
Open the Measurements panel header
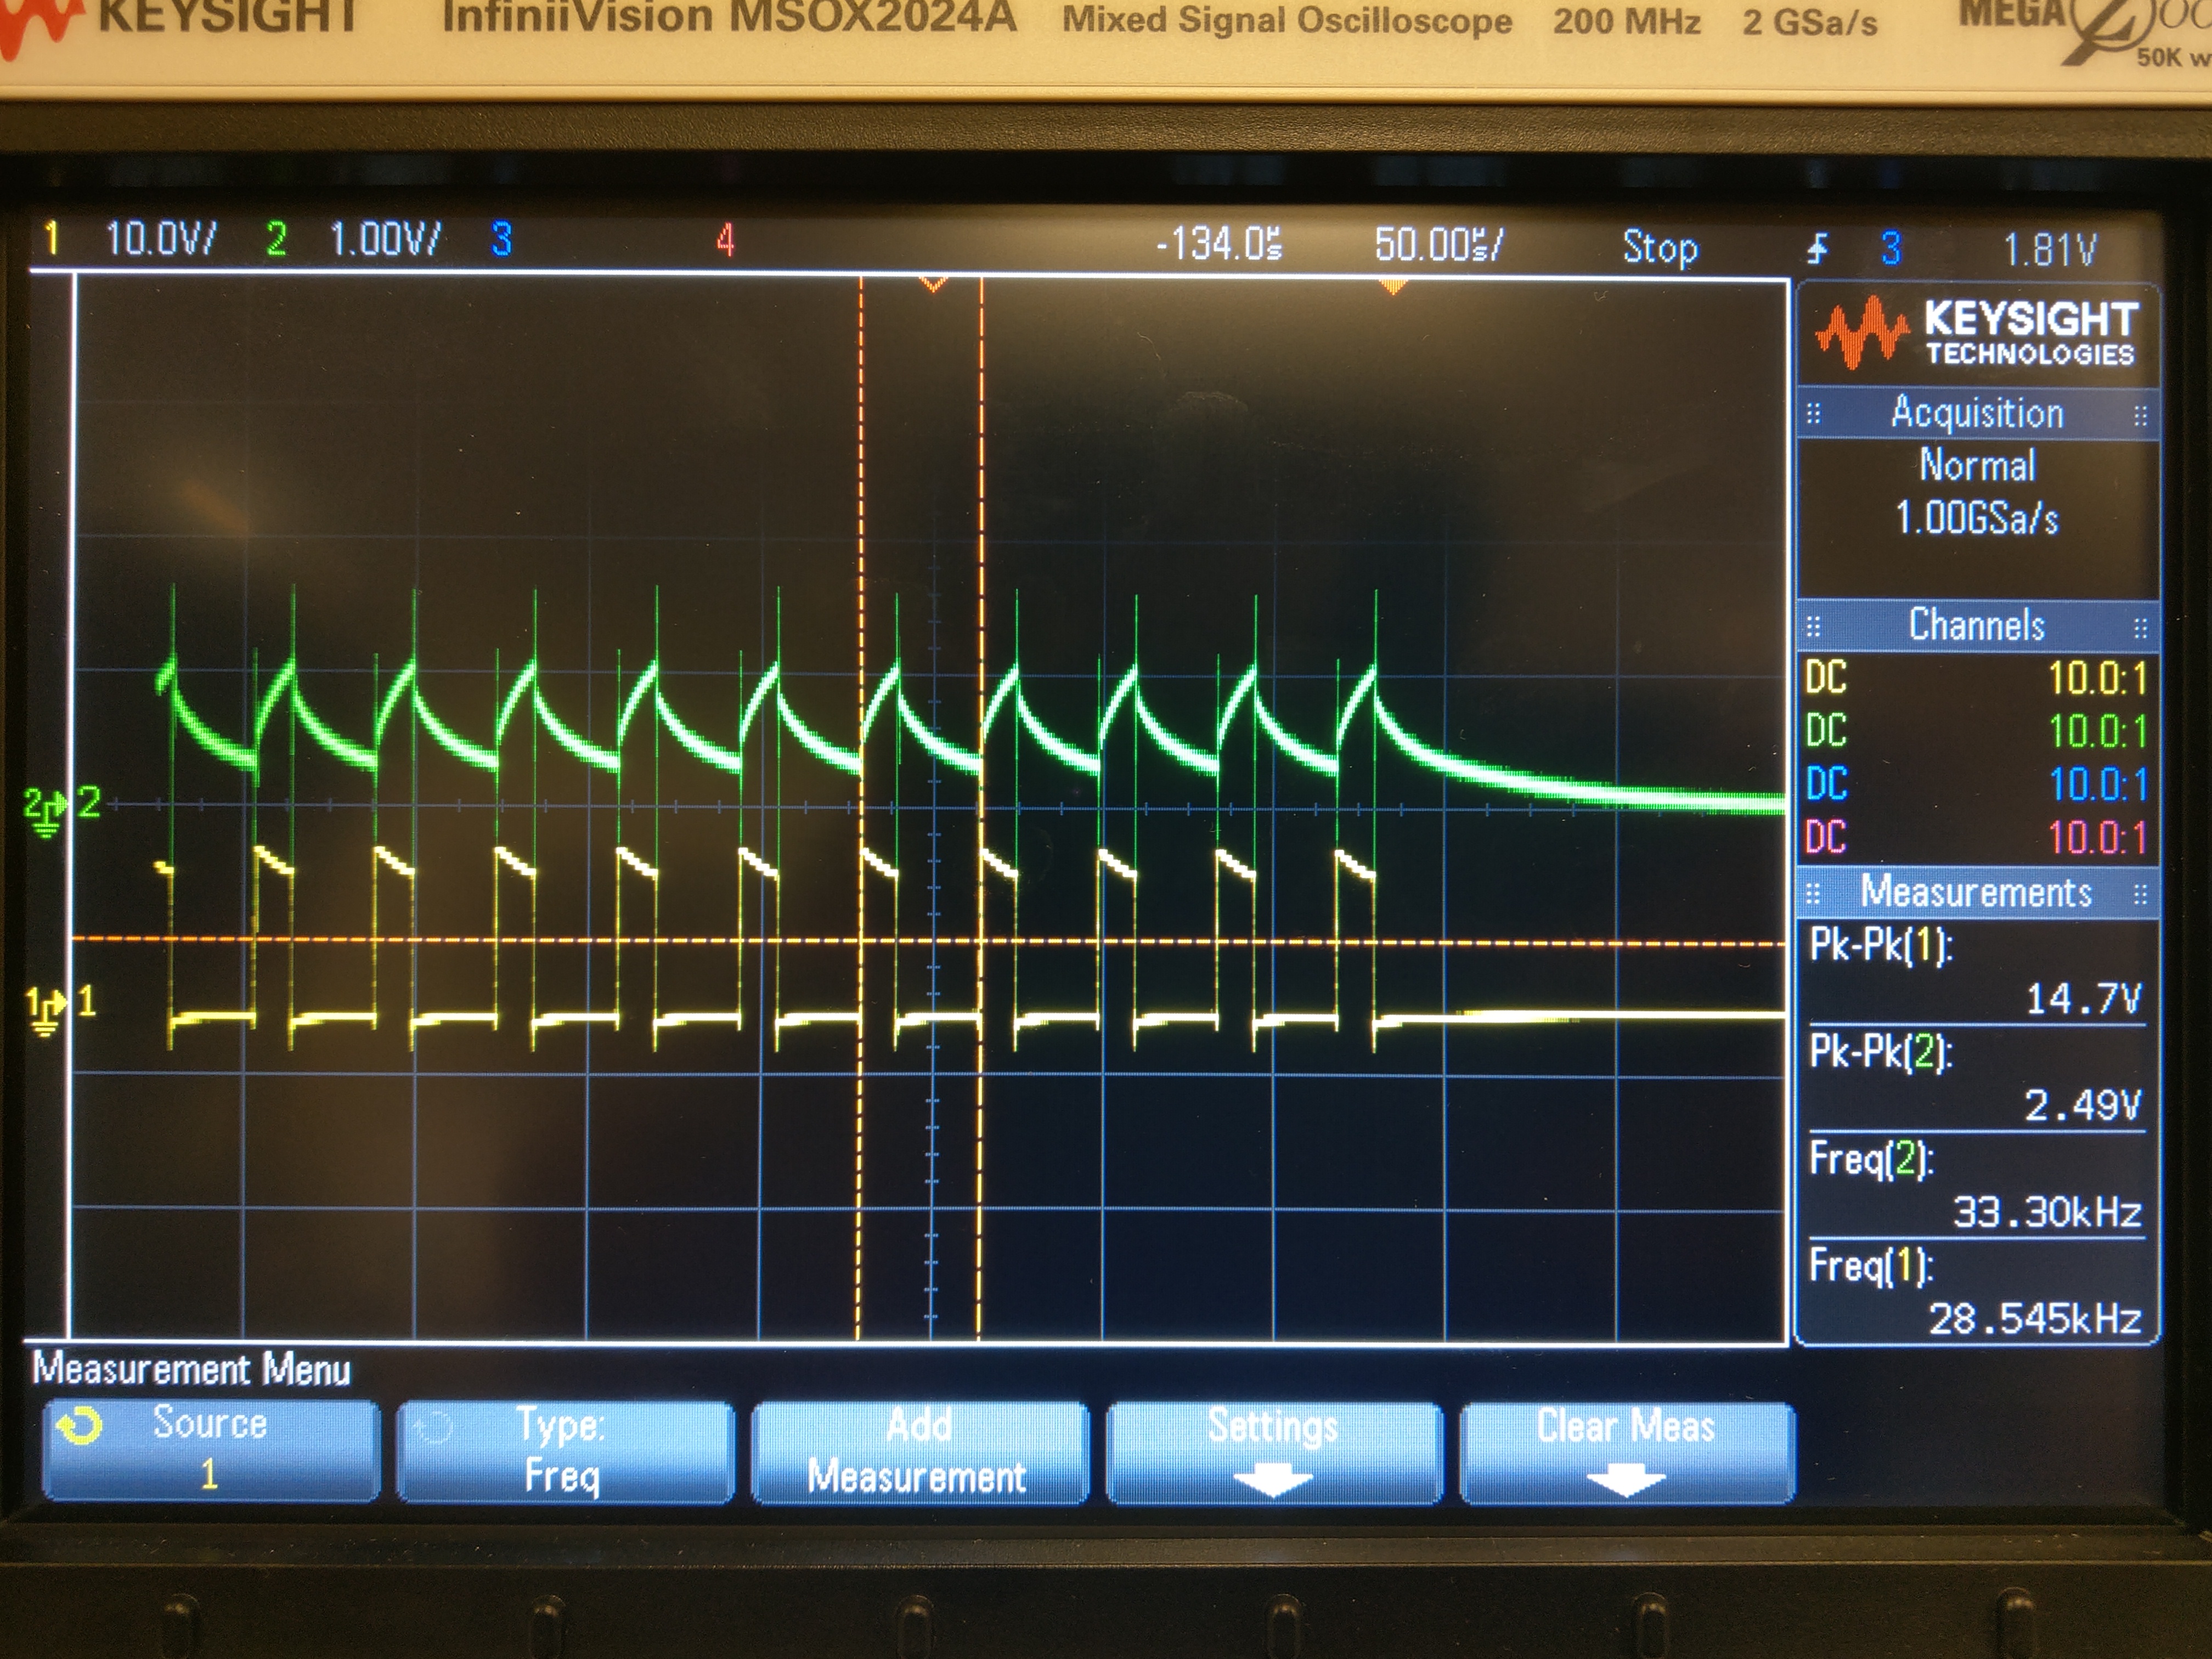pos(1977,891)
